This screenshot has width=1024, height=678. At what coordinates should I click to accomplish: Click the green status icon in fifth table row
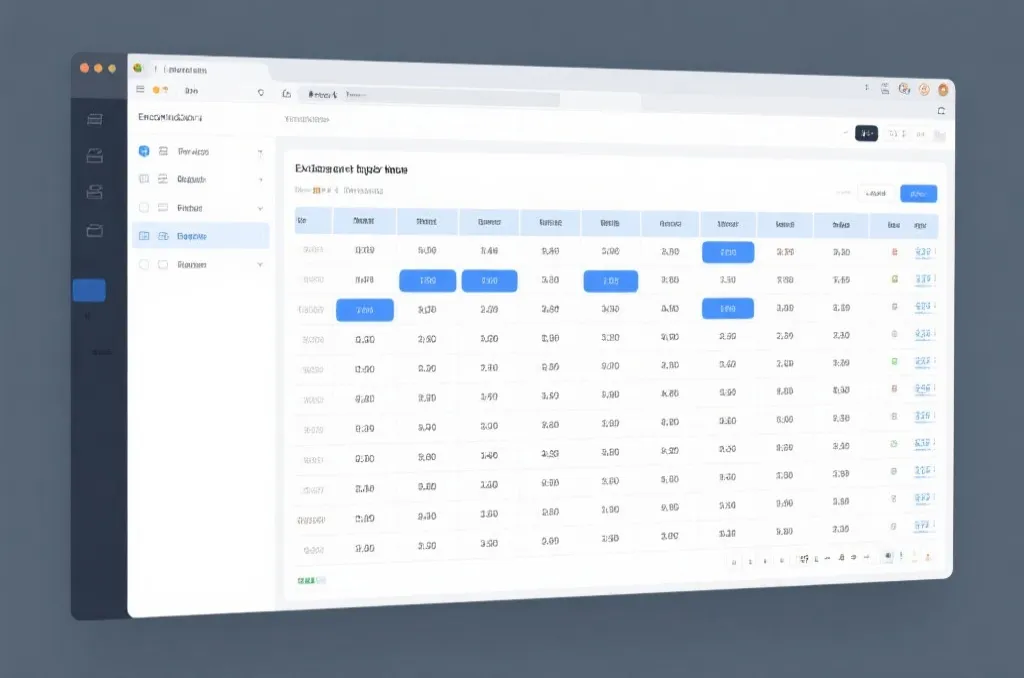(895, 361)
